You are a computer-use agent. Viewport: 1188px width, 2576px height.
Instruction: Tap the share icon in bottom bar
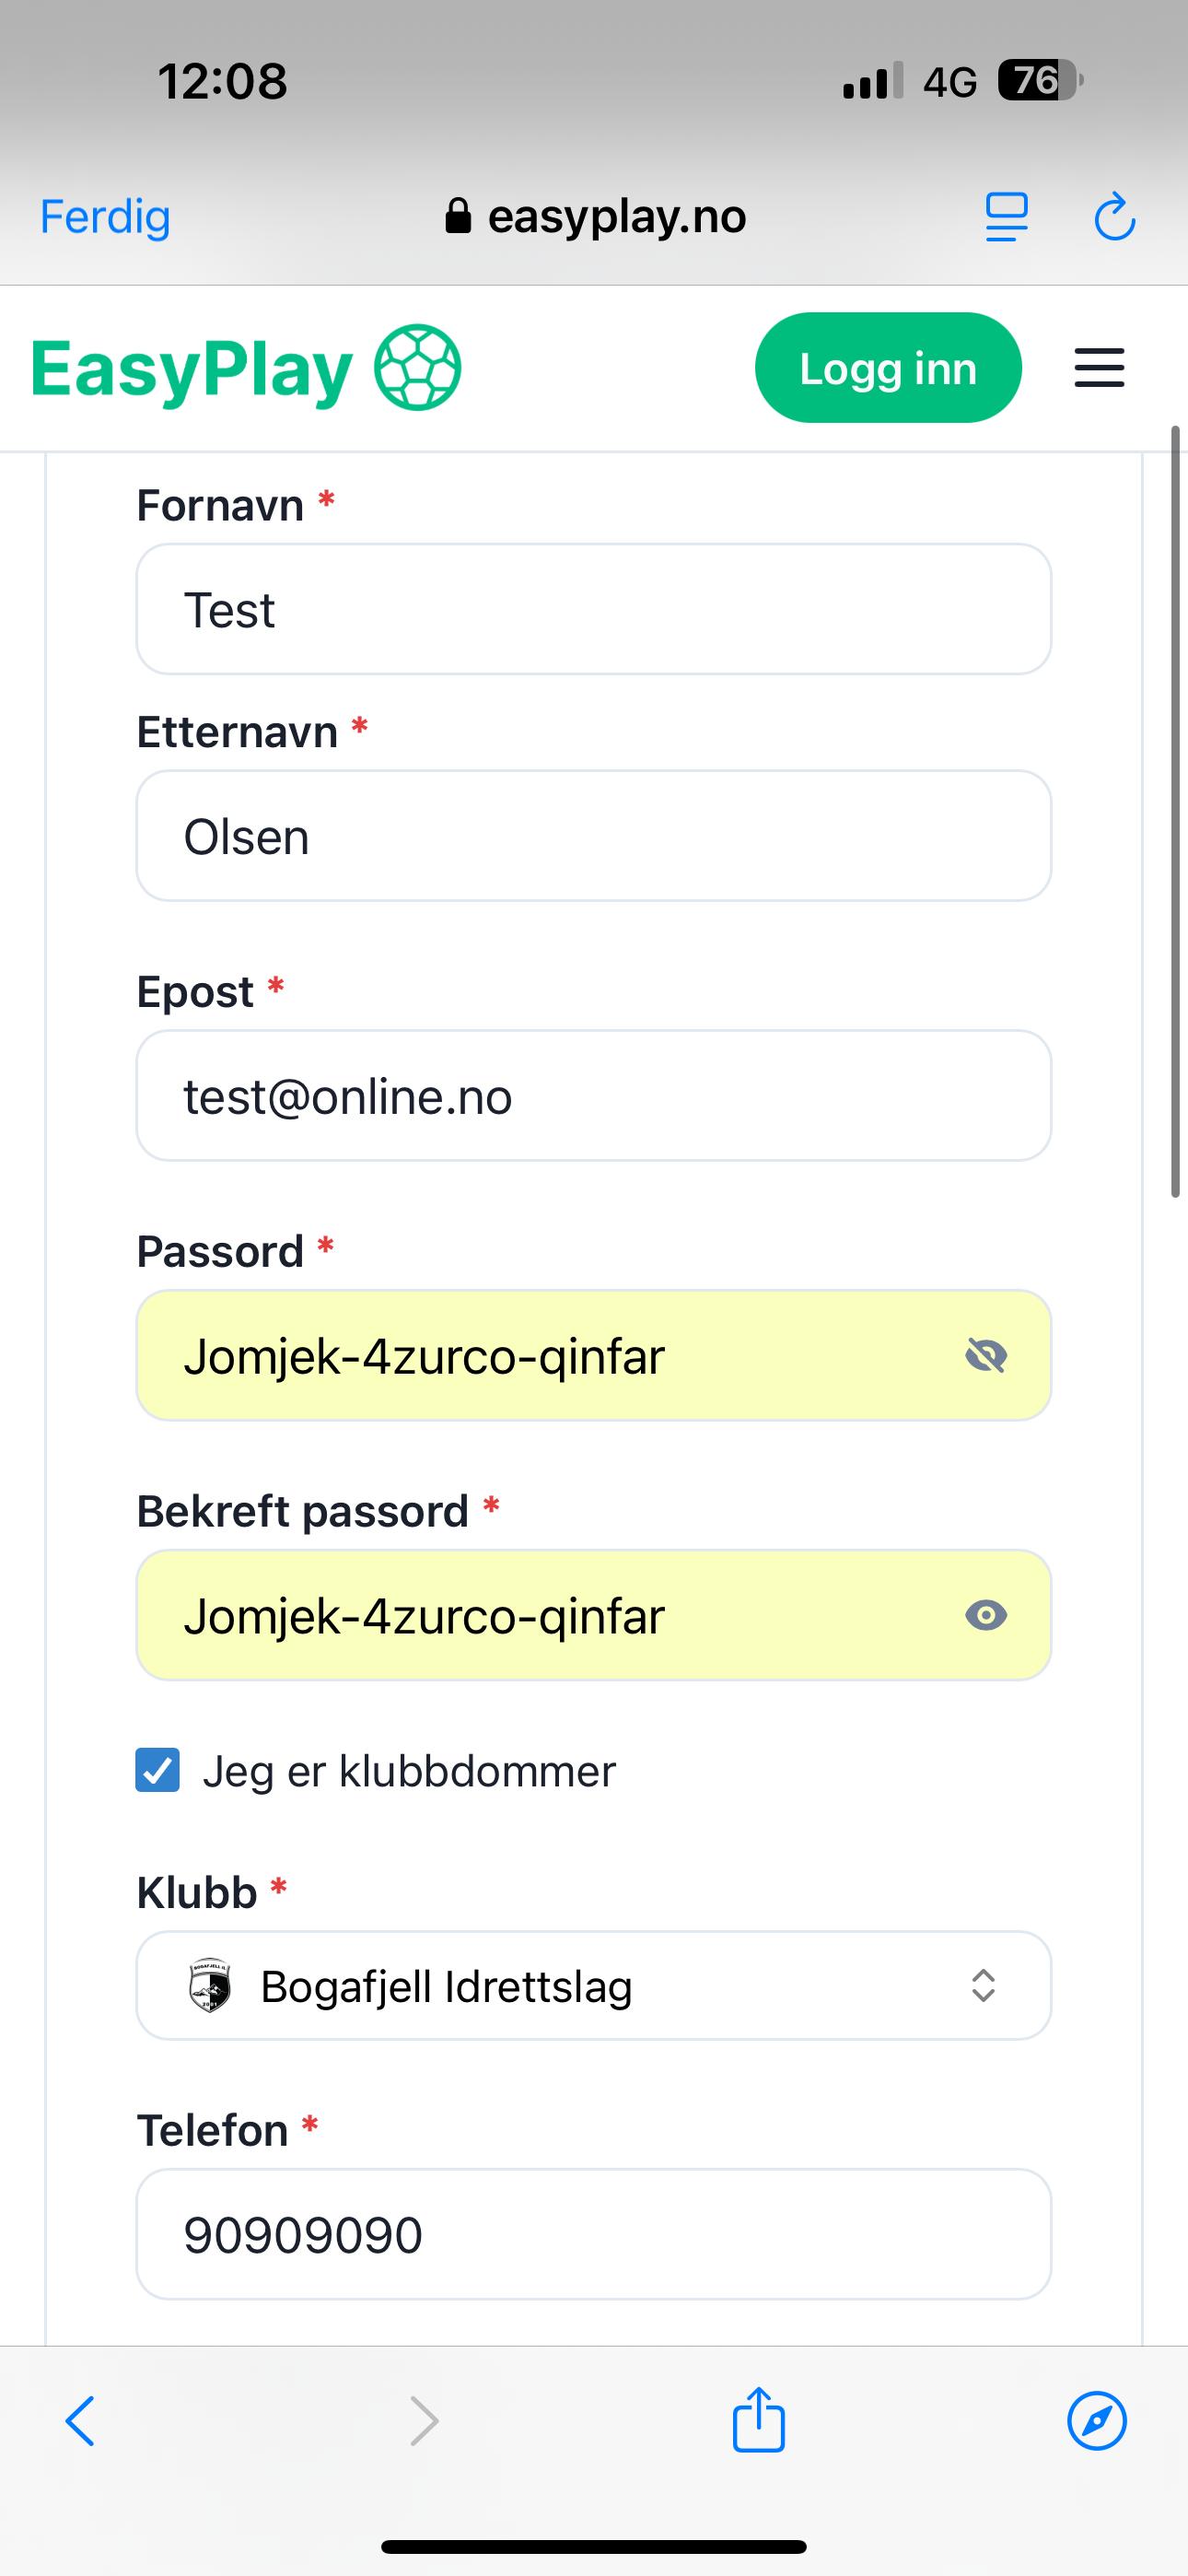point(759,2420)
